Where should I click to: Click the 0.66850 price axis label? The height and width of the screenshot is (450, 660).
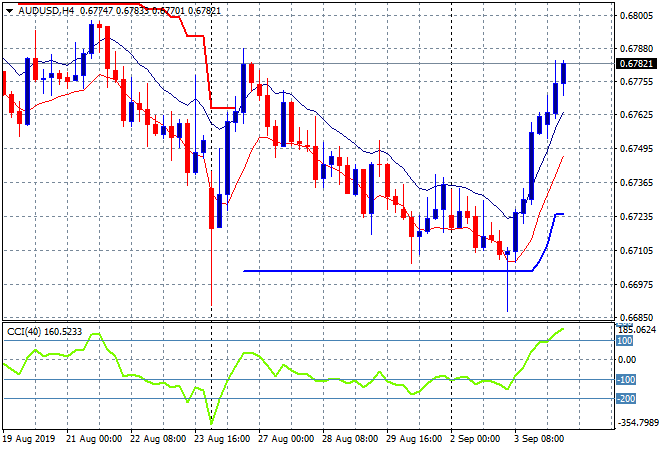pyautogui.click(x=635, y=318)
